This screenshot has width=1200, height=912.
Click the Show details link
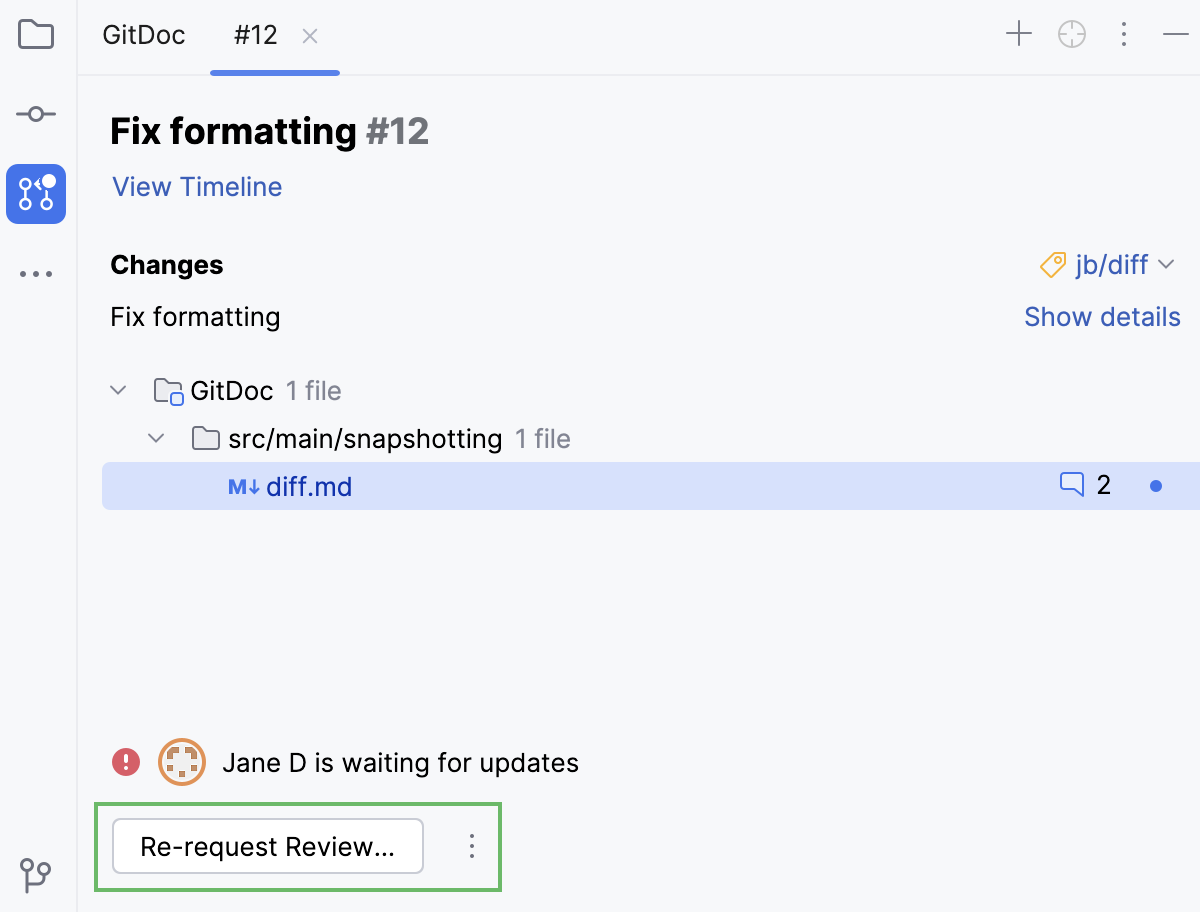[1102, 317]
